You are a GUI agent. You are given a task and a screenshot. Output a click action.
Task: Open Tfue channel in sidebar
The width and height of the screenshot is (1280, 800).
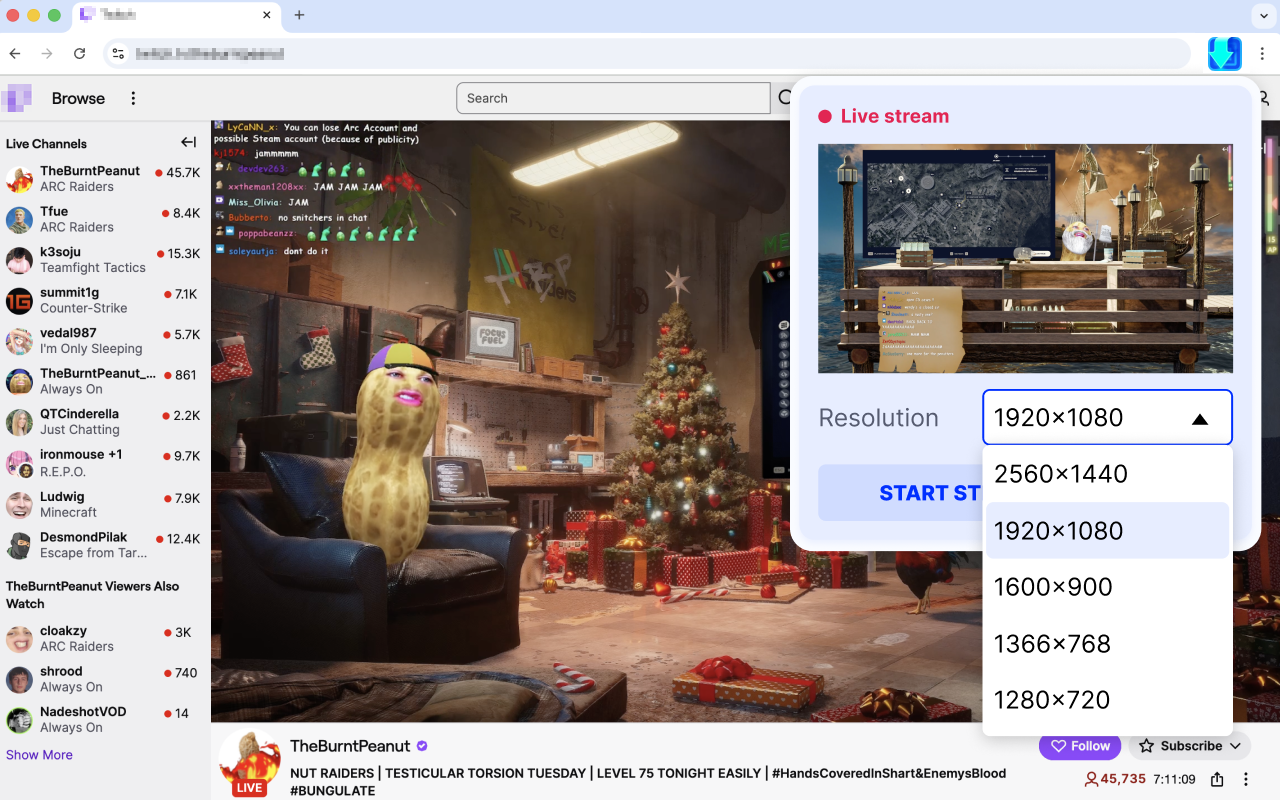point(105,219)
